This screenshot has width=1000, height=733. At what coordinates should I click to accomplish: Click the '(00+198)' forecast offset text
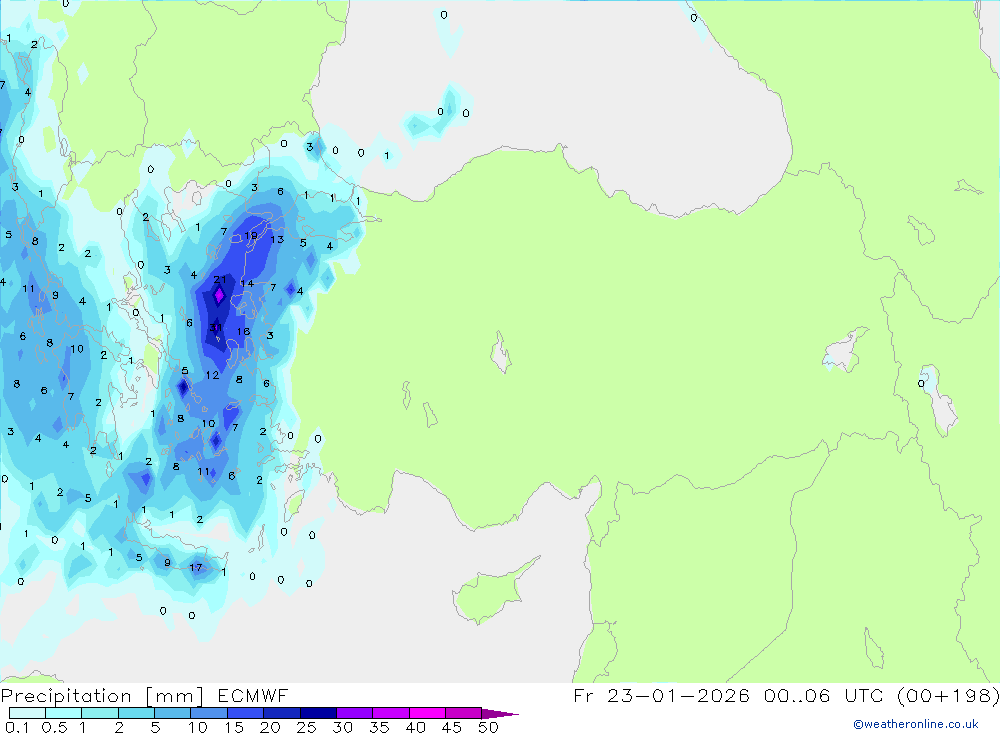click(x=948, y=695)
